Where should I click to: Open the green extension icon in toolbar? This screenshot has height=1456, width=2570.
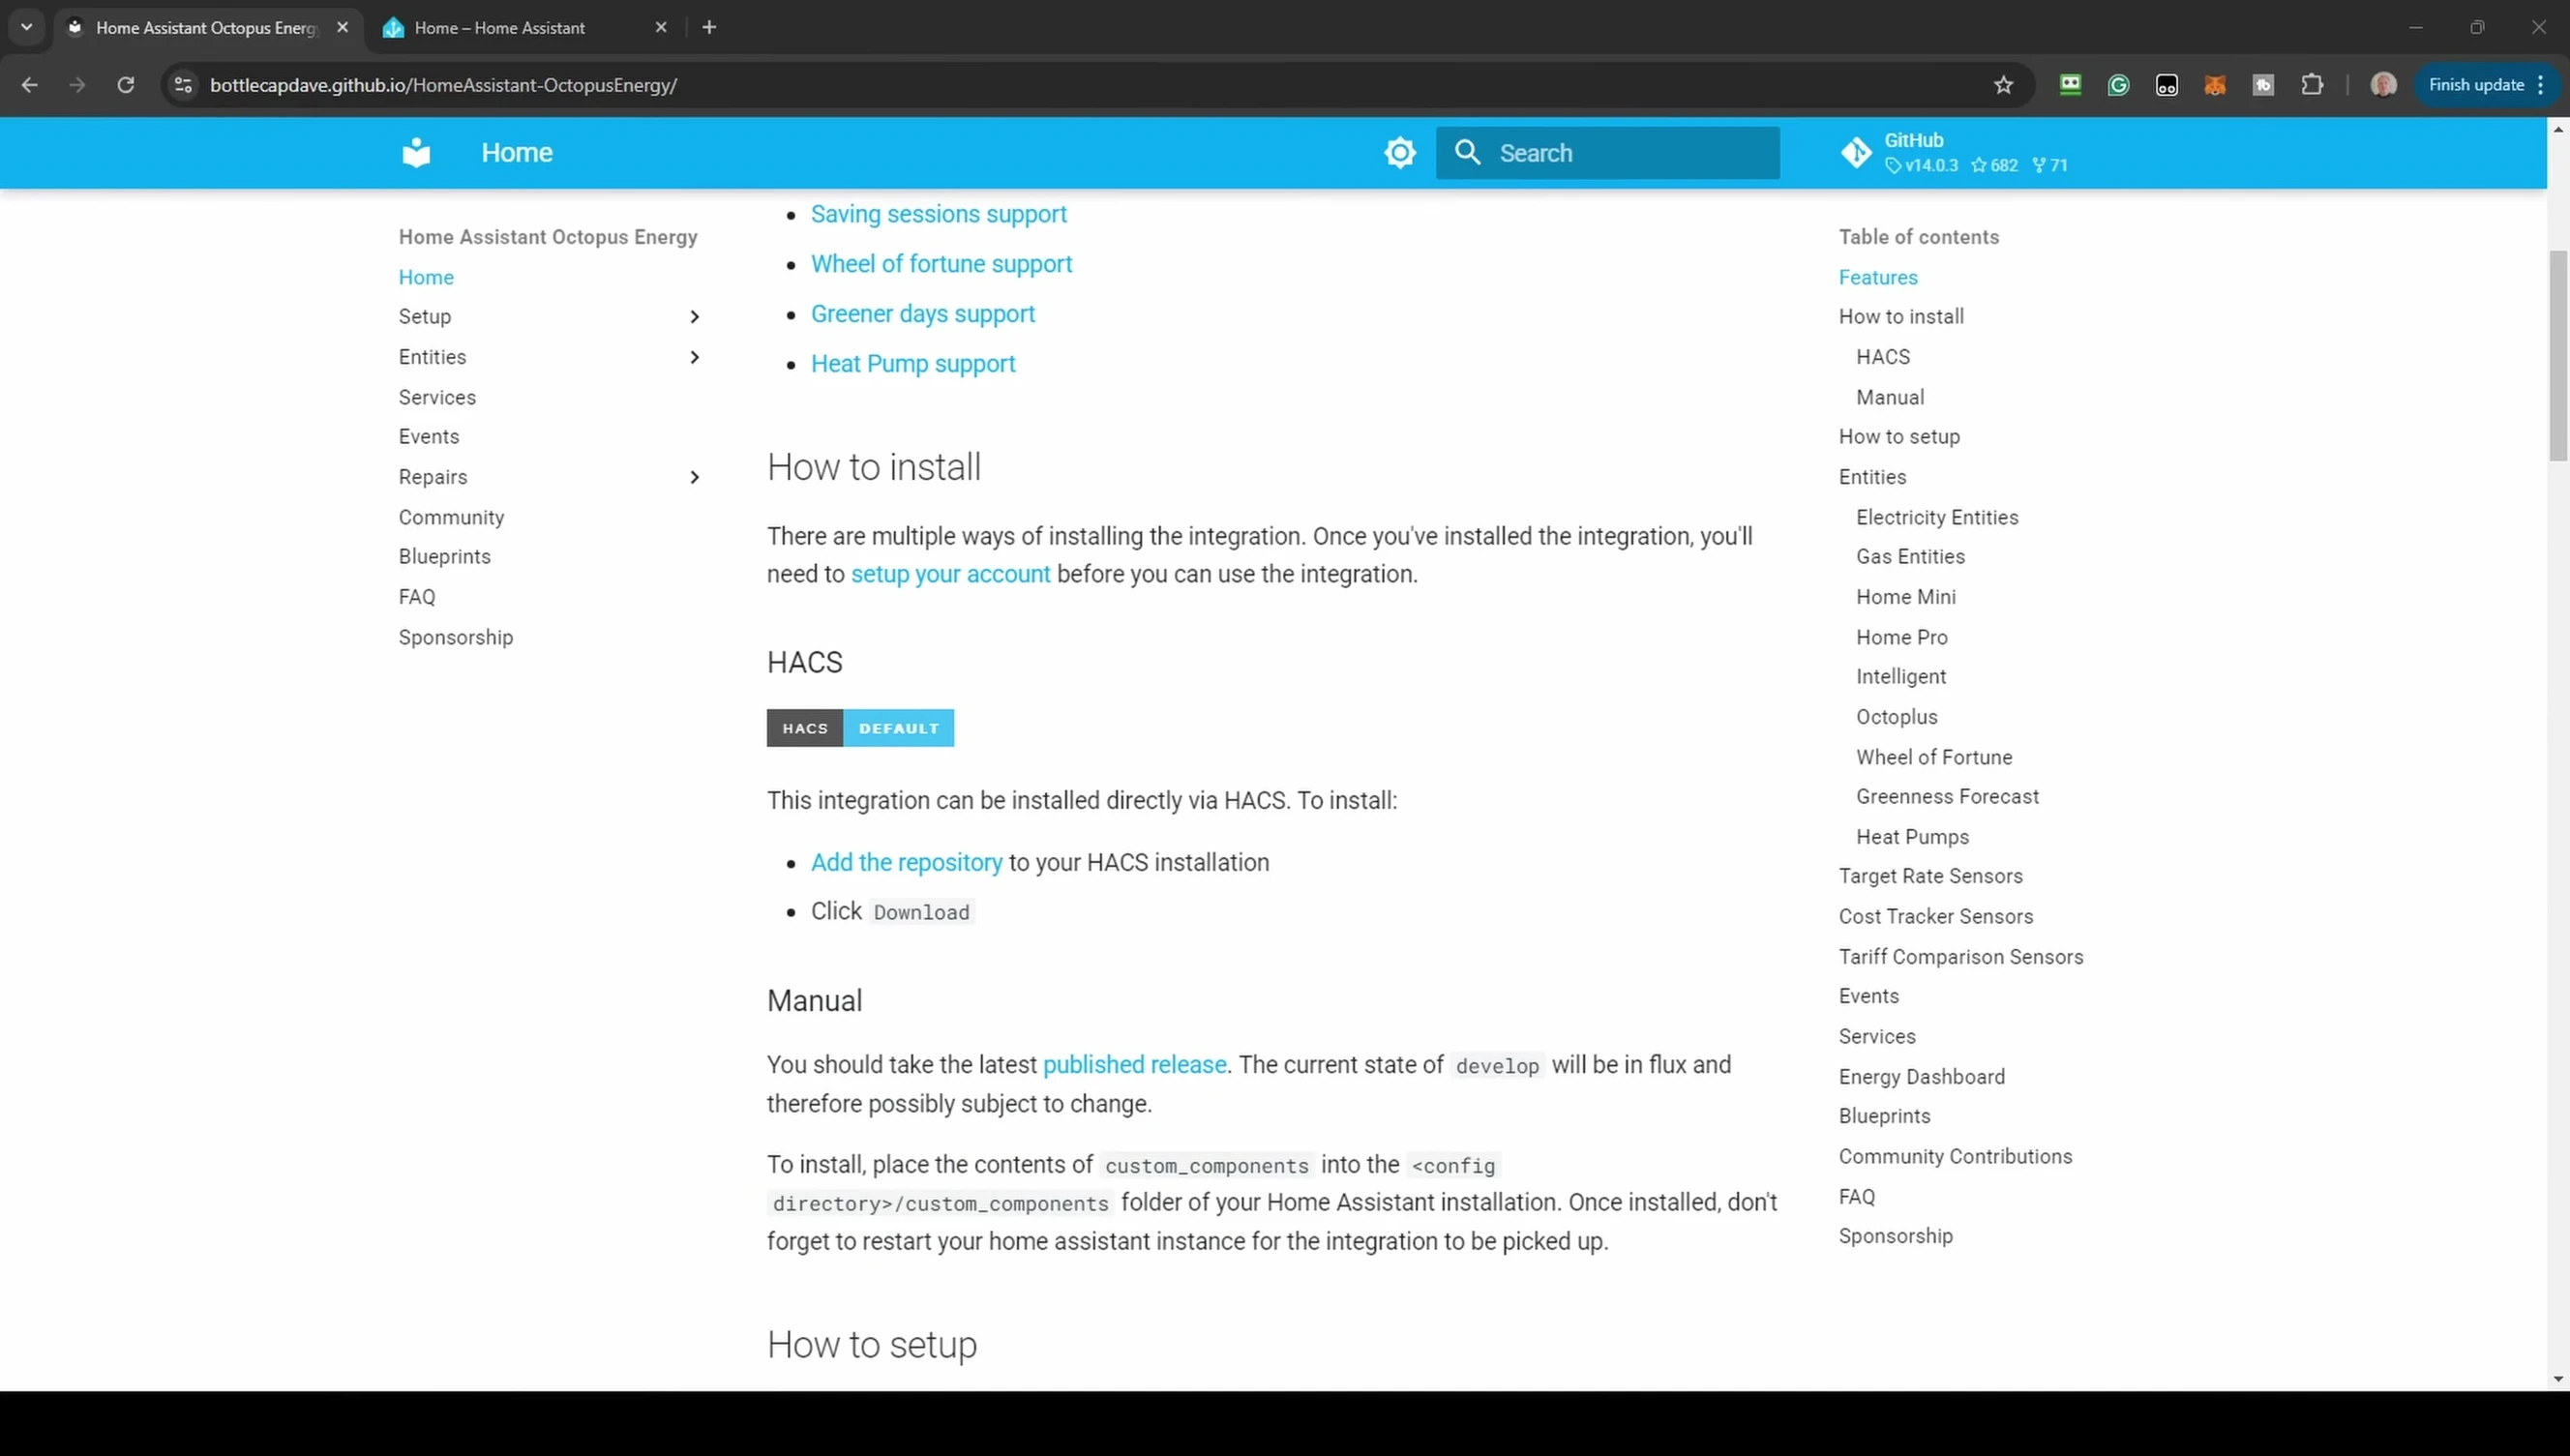coord(2070,85)
